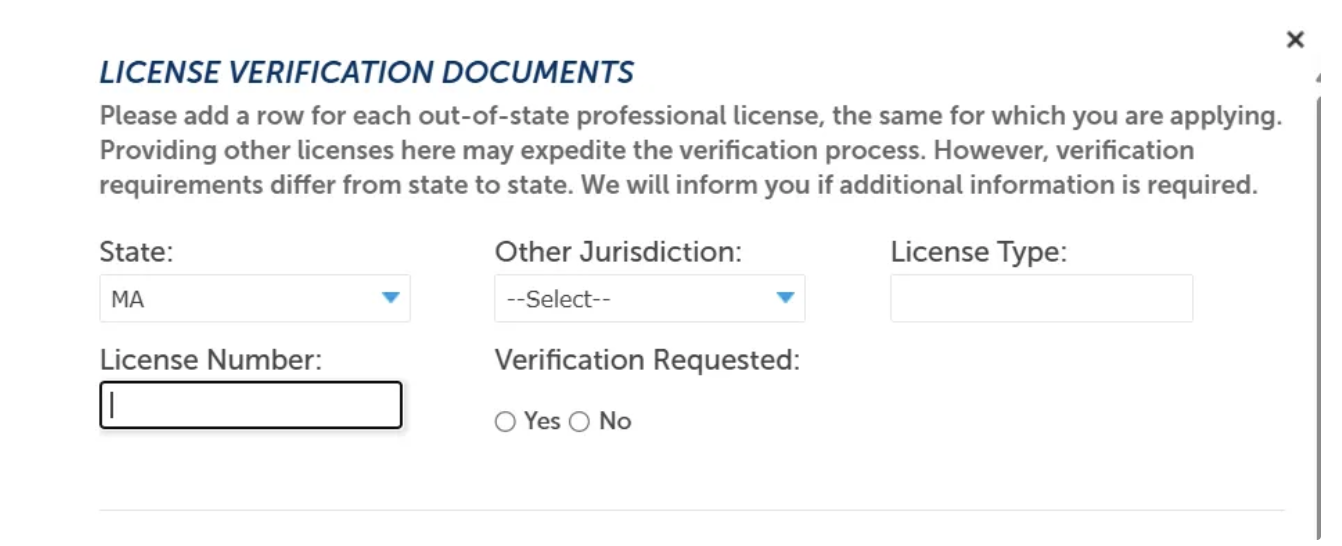Click inside the License Number input box
This screenshot has height=546, width=1342.
coord(251,405)
